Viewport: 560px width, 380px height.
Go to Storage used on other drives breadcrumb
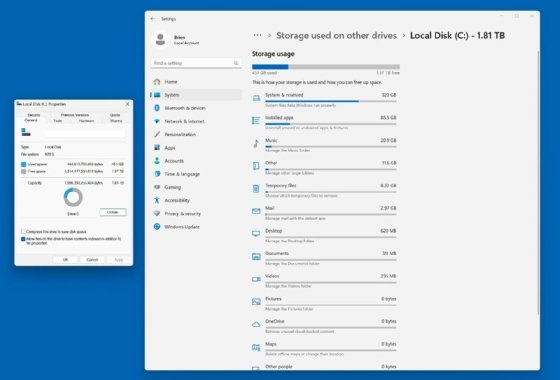[336, 36]
